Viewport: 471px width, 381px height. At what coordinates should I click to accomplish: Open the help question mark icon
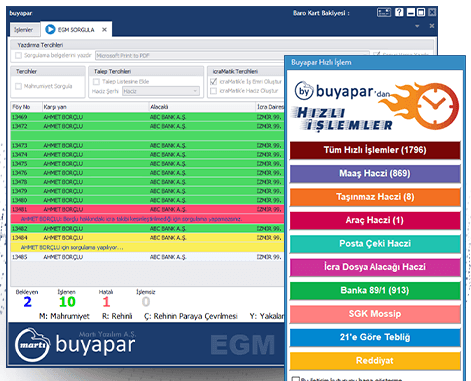399,13
